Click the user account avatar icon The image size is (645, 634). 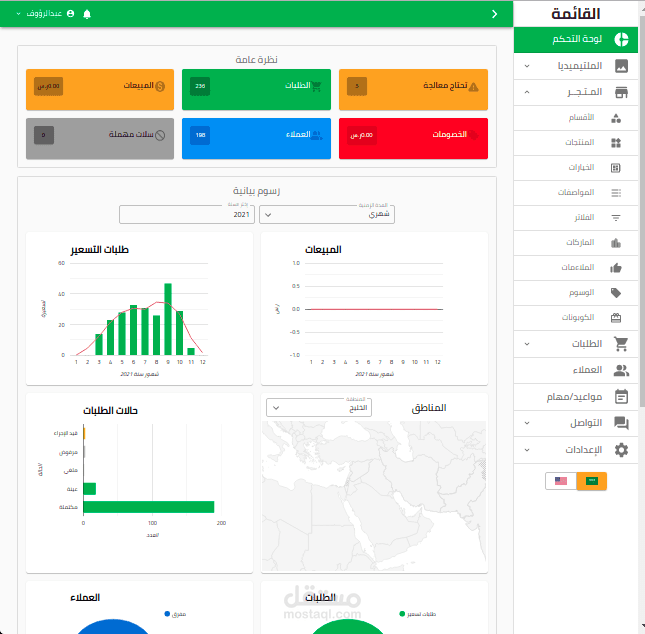tap(70, 14)
